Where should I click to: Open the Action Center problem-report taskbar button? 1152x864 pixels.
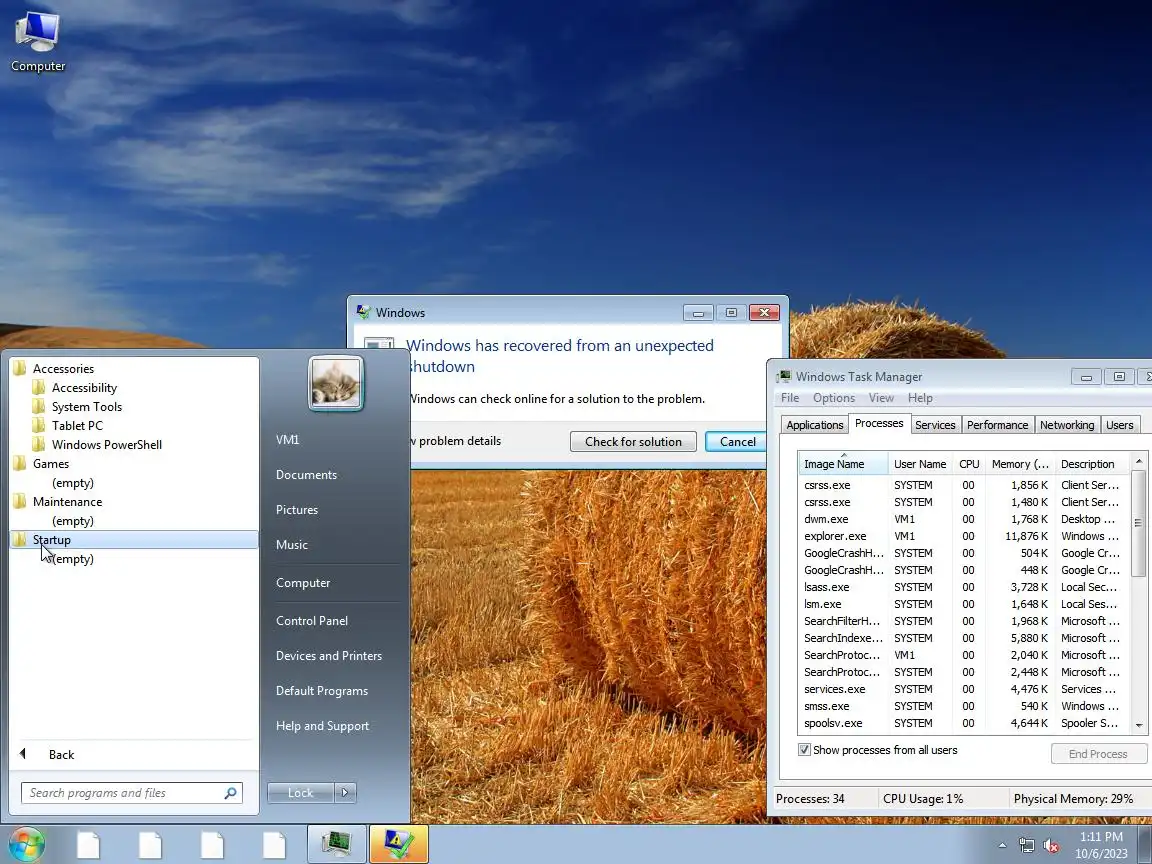(x=398, y=844)
